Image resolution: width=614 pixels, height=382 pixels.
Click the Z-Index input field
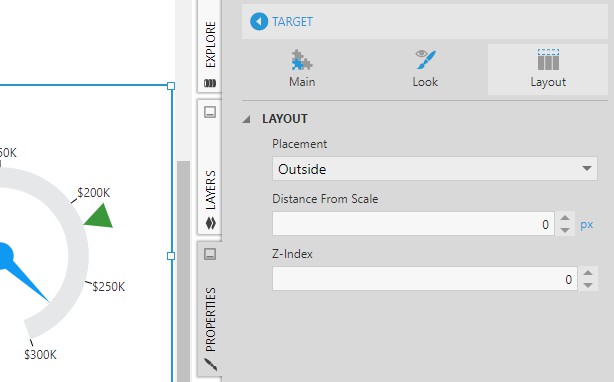click(424, 279)
